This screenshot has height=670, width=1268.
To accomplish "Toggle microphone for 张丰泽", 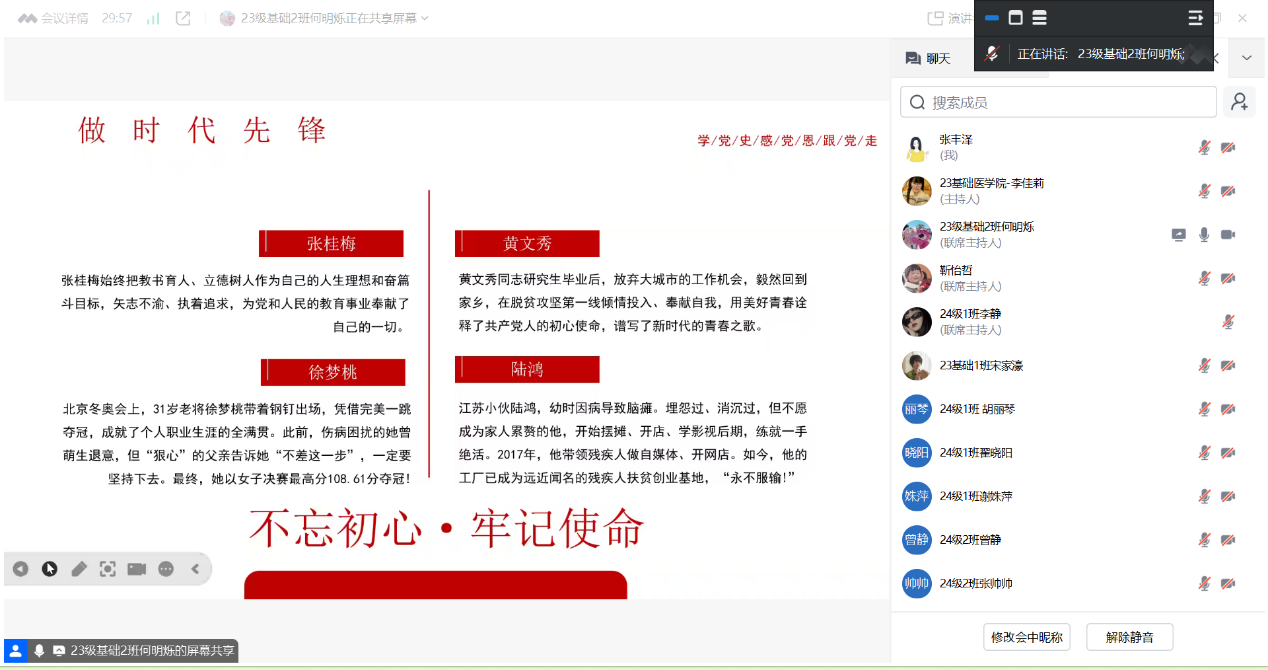I will click(1204, 148).
